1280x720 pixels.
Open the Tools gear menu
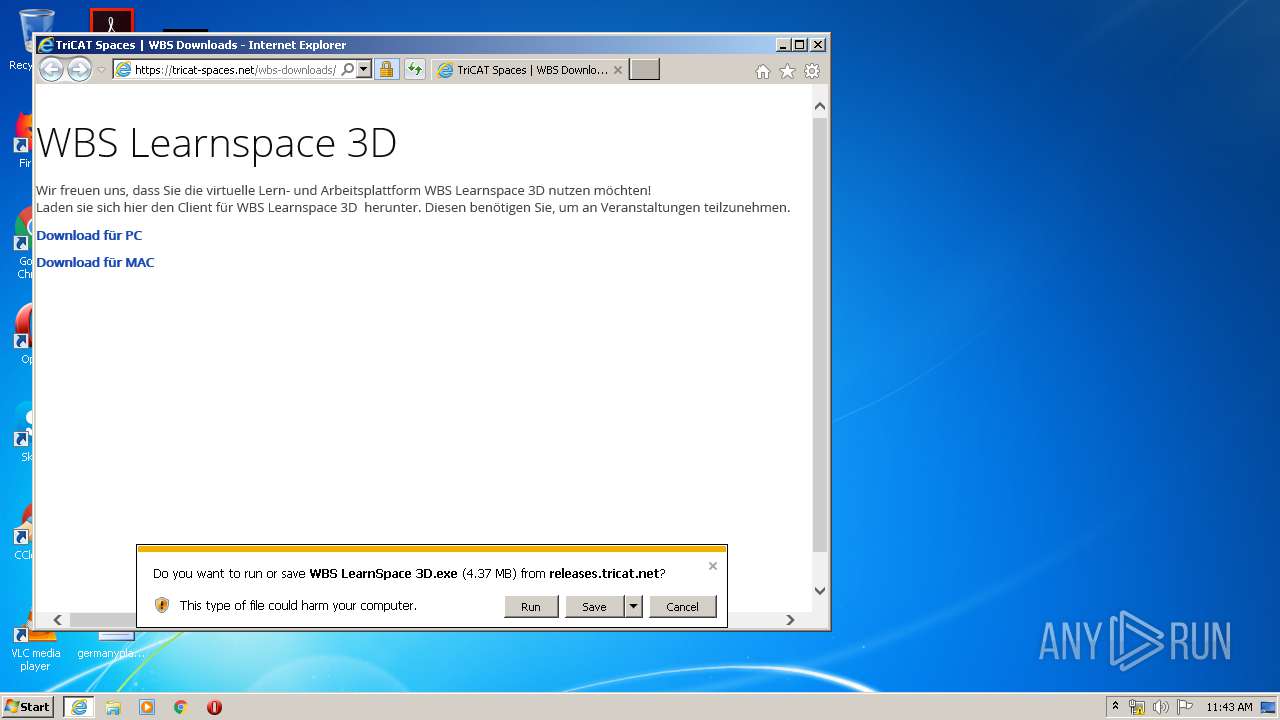tap(812, 71)
